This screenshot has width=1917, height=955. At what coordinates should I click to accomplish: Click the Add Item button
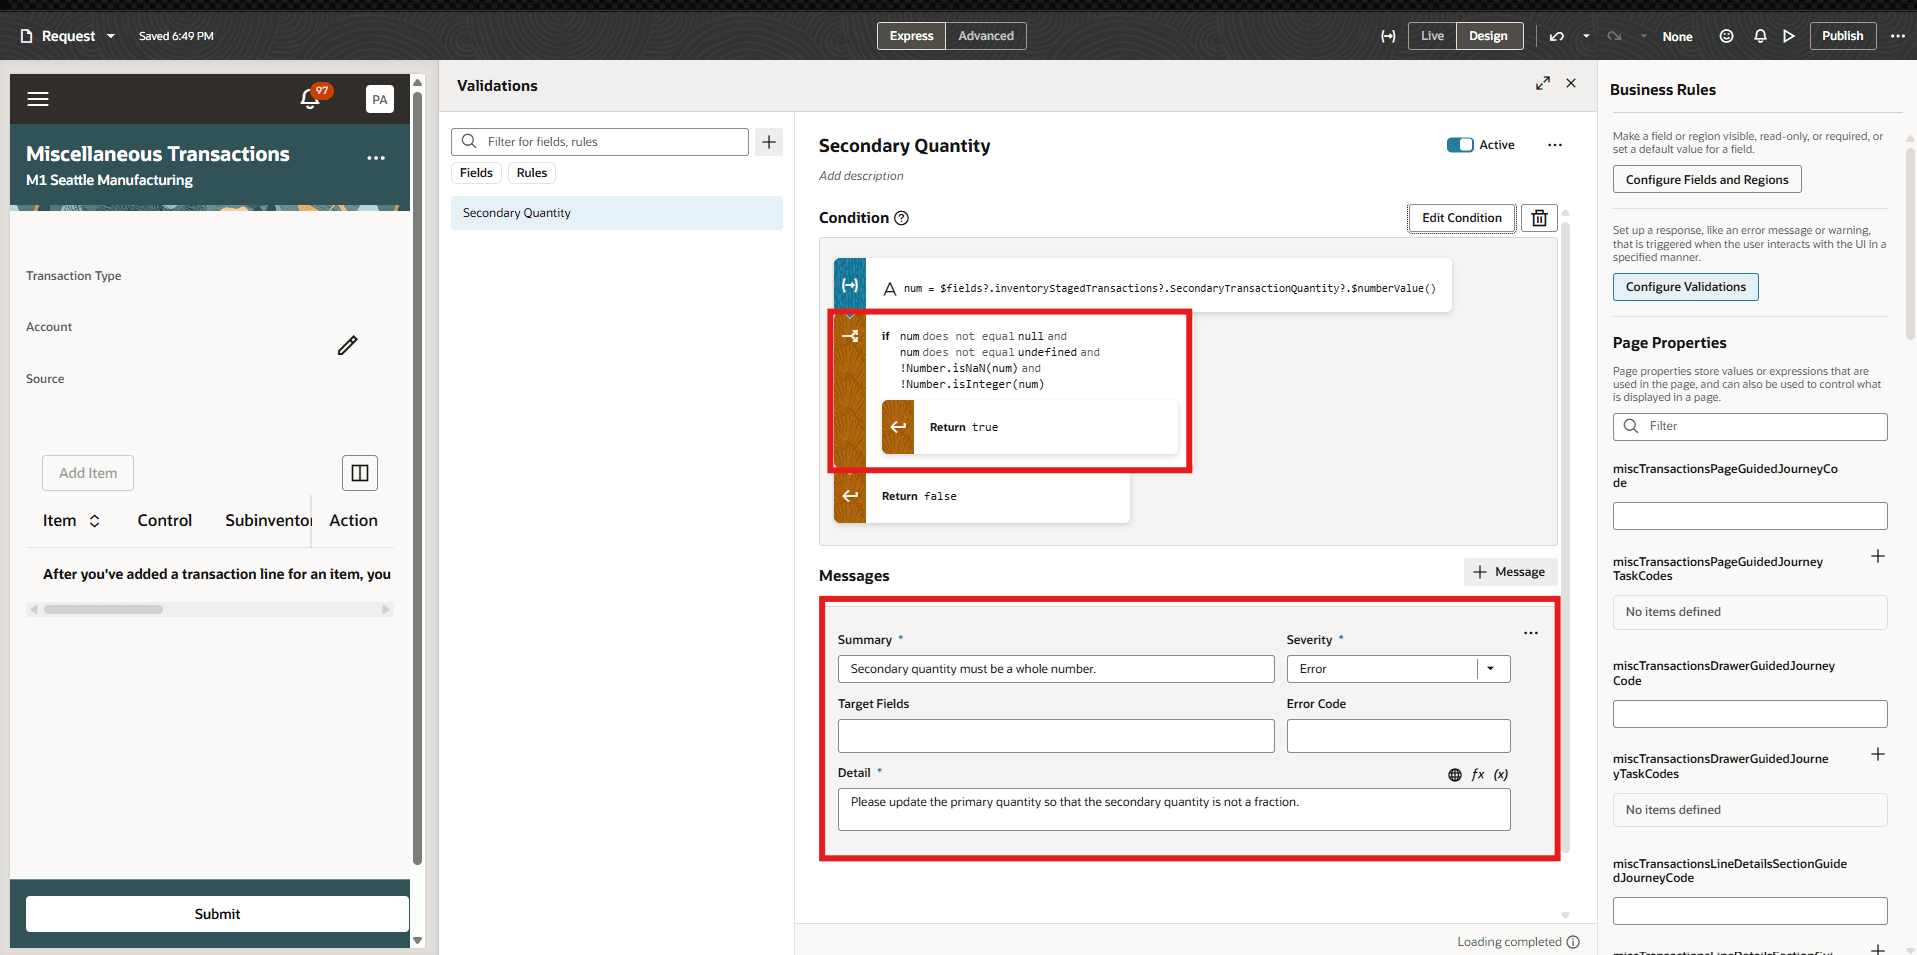coord(88,473)
